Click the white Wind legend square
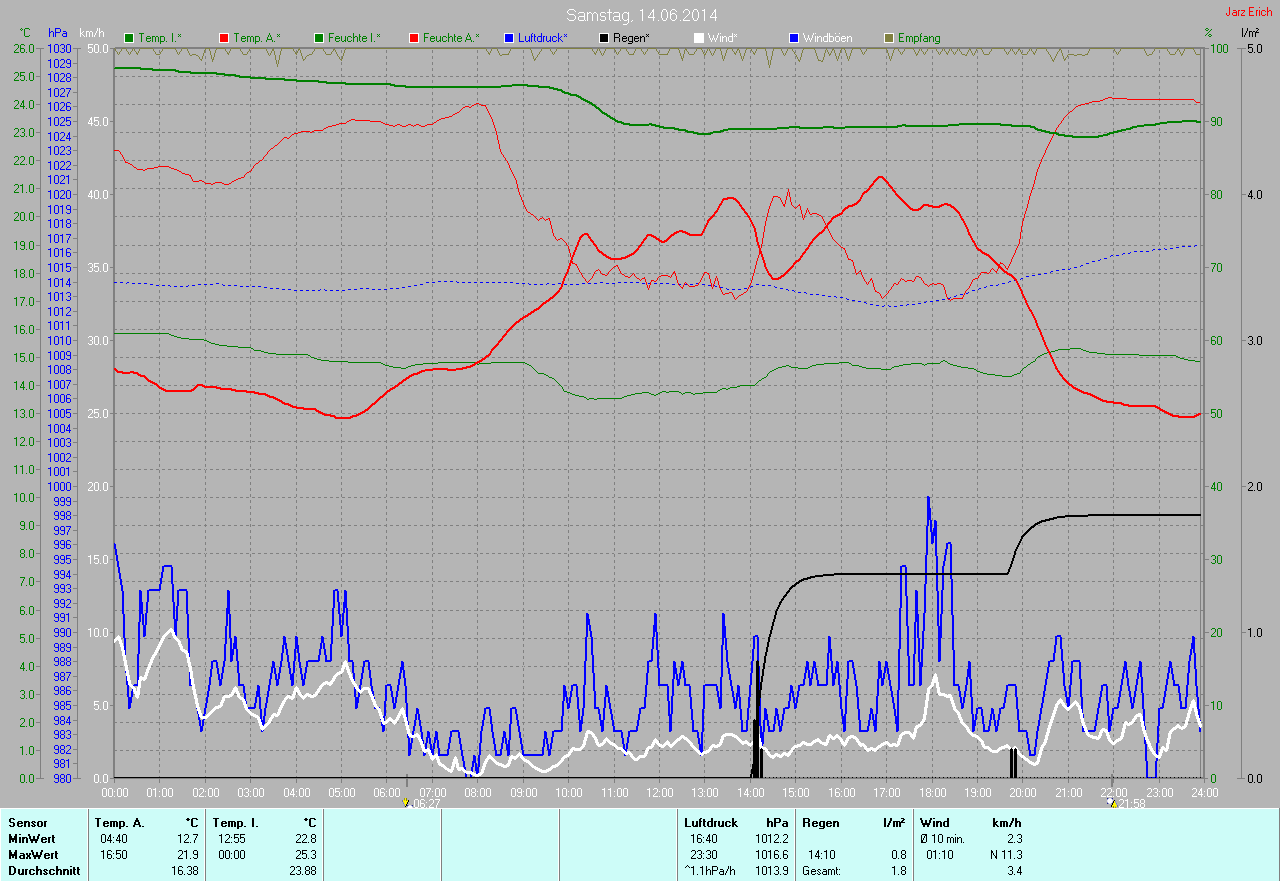Image resolution: width=1280 pixels, height=881 pixels. [x=699, y=38]
